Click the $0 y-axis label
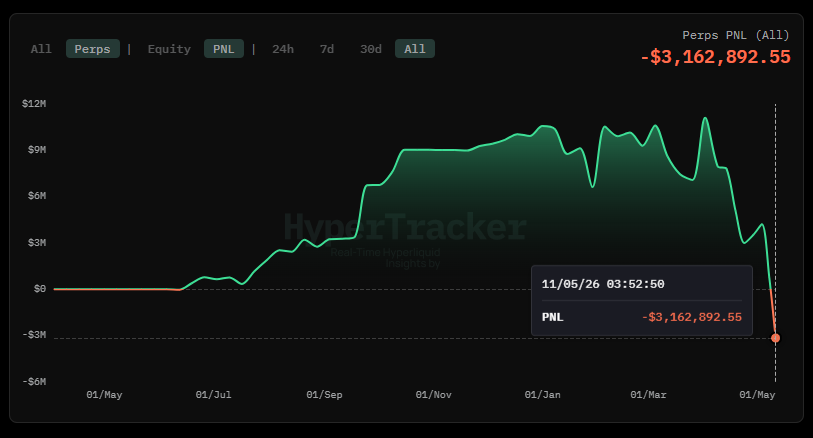The height and width of the screenshot is (438, 813). pyautogui.click(x=40, y=289)
